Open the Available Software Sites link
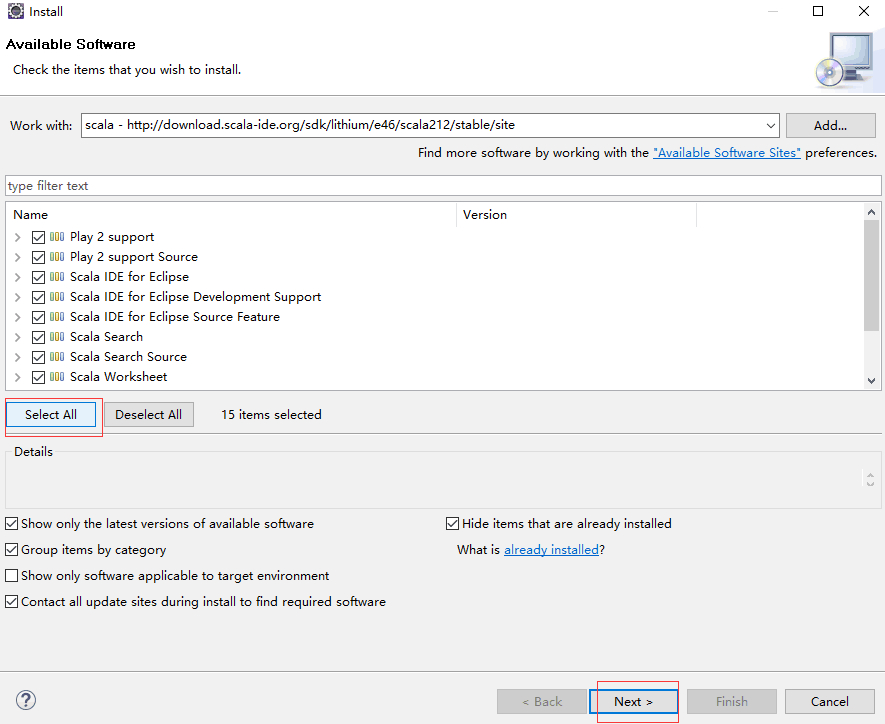The image size is (885, 724). 726,153
